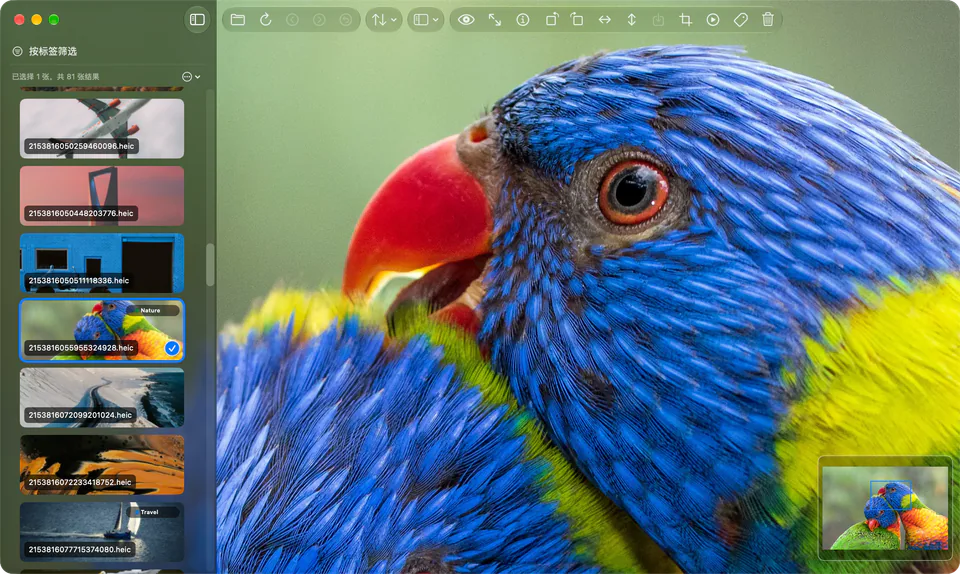
Task: Click the Travel tag on sailboat thumbnail
Action: [150, 512]
